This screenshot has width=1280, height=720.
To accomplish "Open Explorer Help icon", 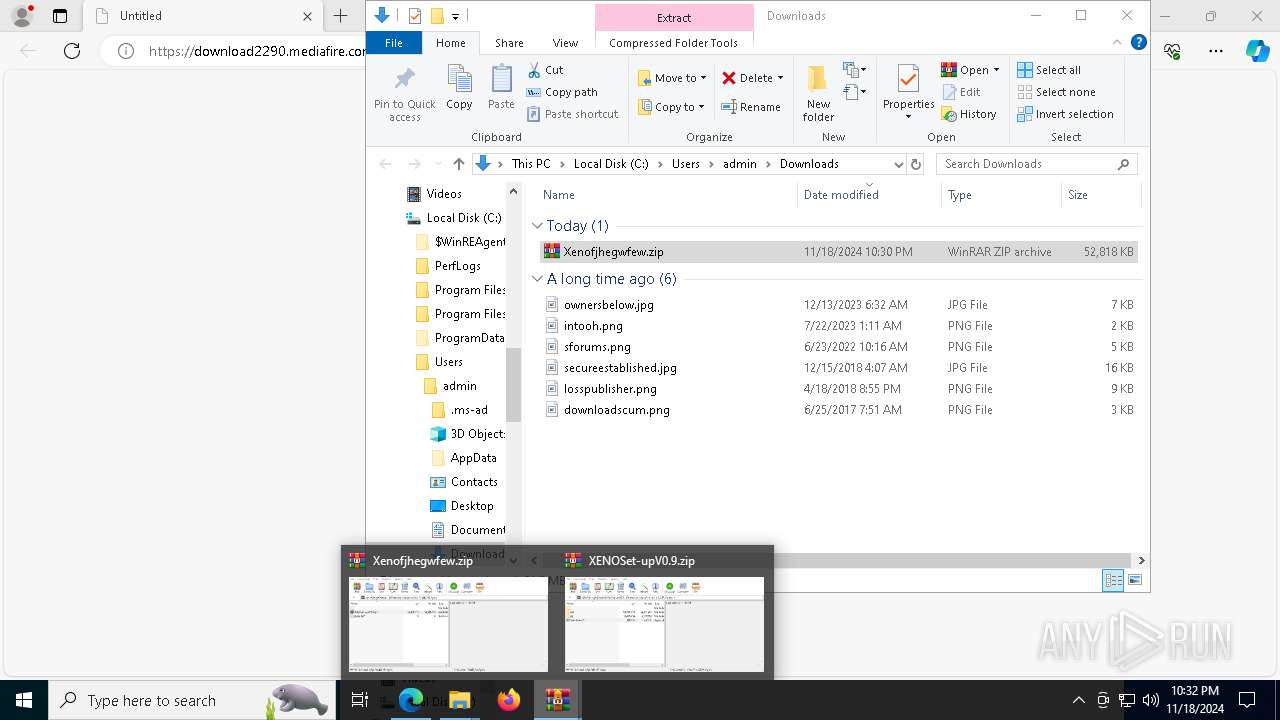I will (1138, 43).
